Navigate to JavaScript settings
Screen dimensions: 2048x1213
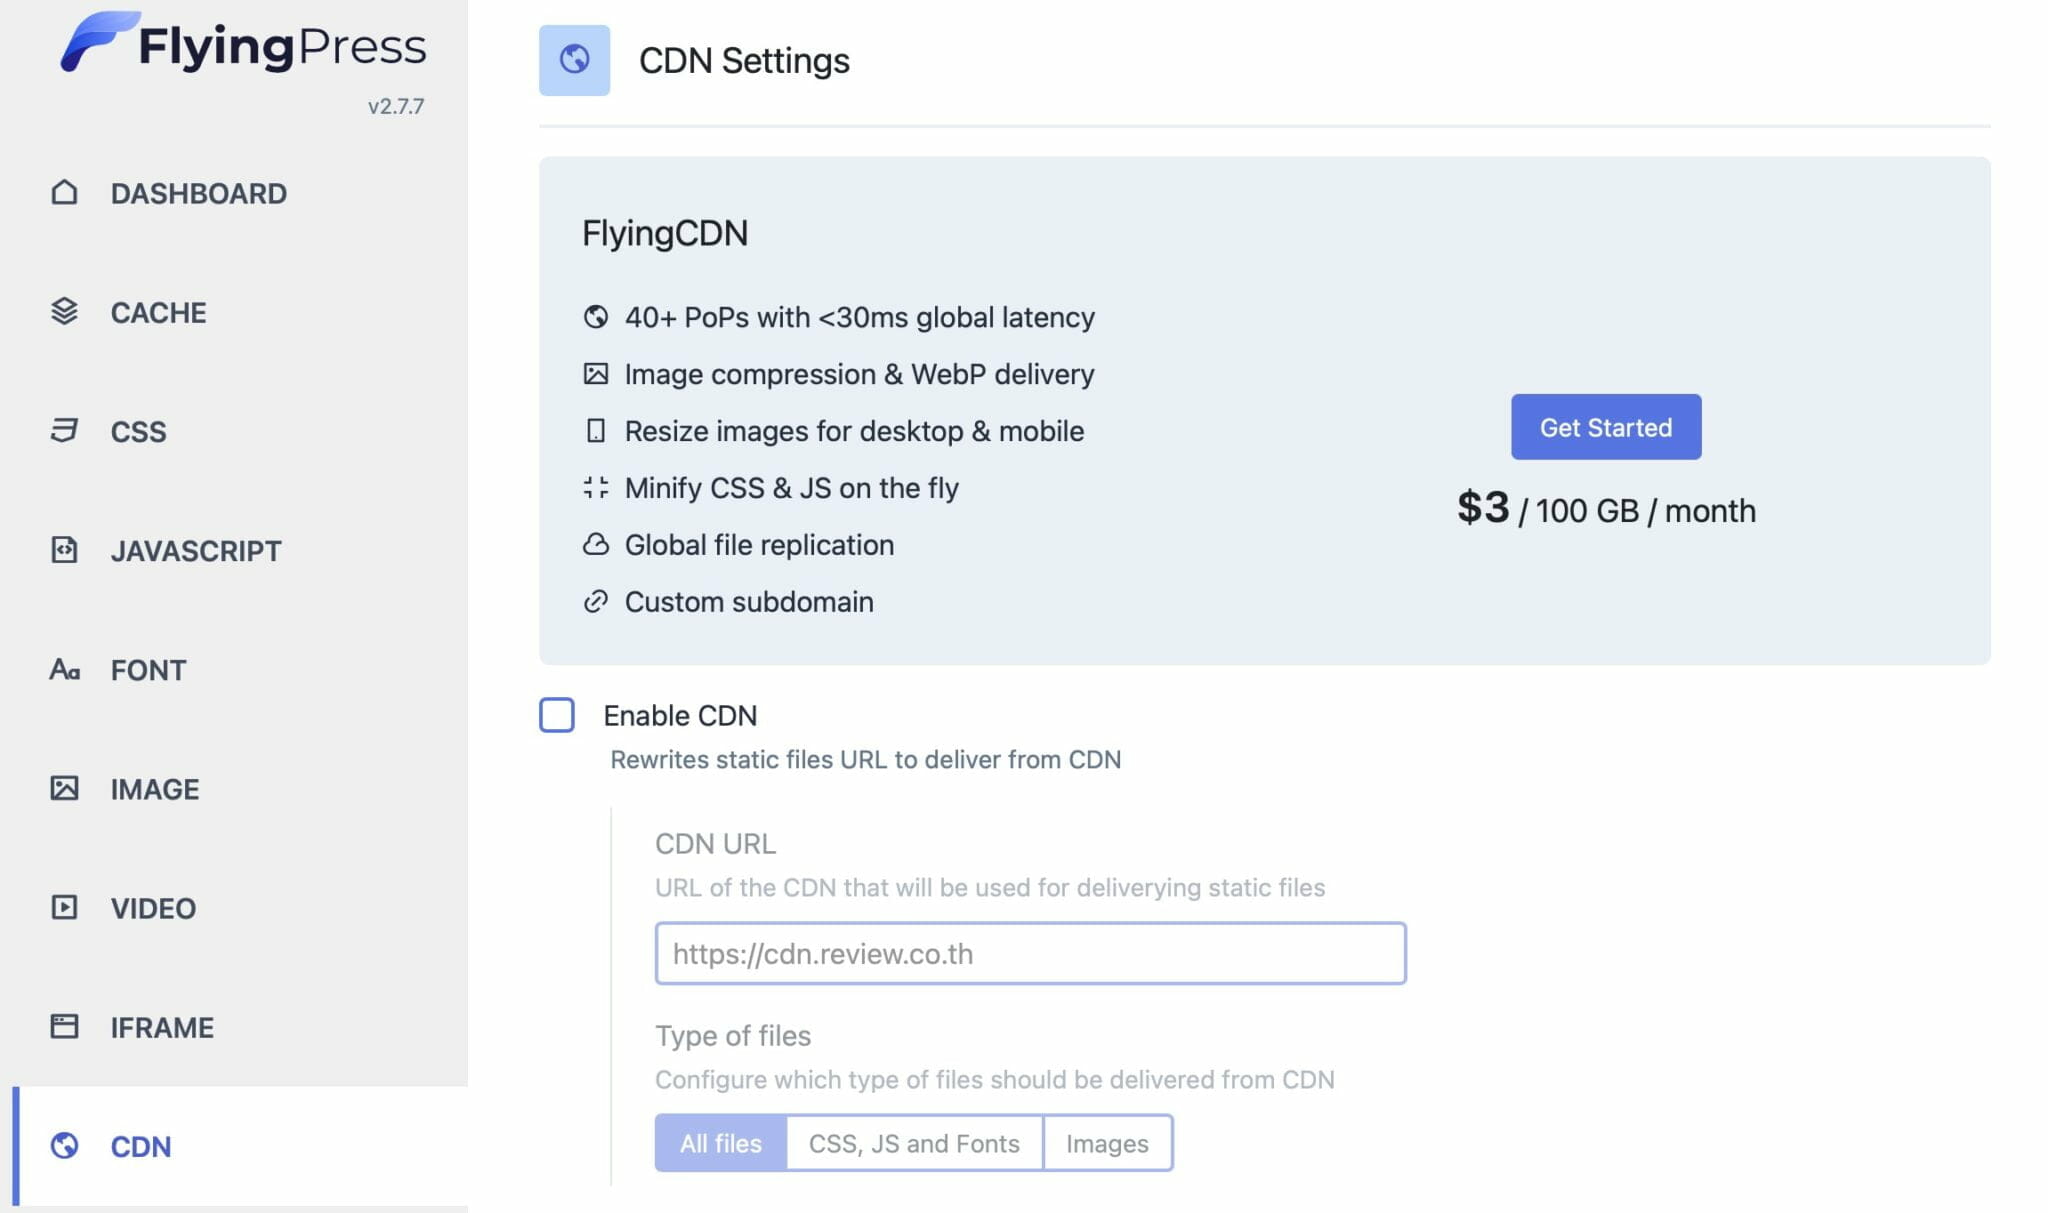coord(196,550)
